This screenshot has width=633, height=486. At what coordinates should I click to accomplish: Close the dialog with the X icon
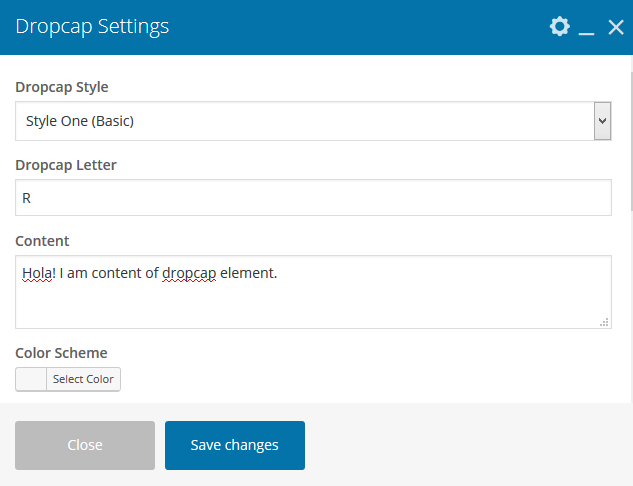point(616,27)
